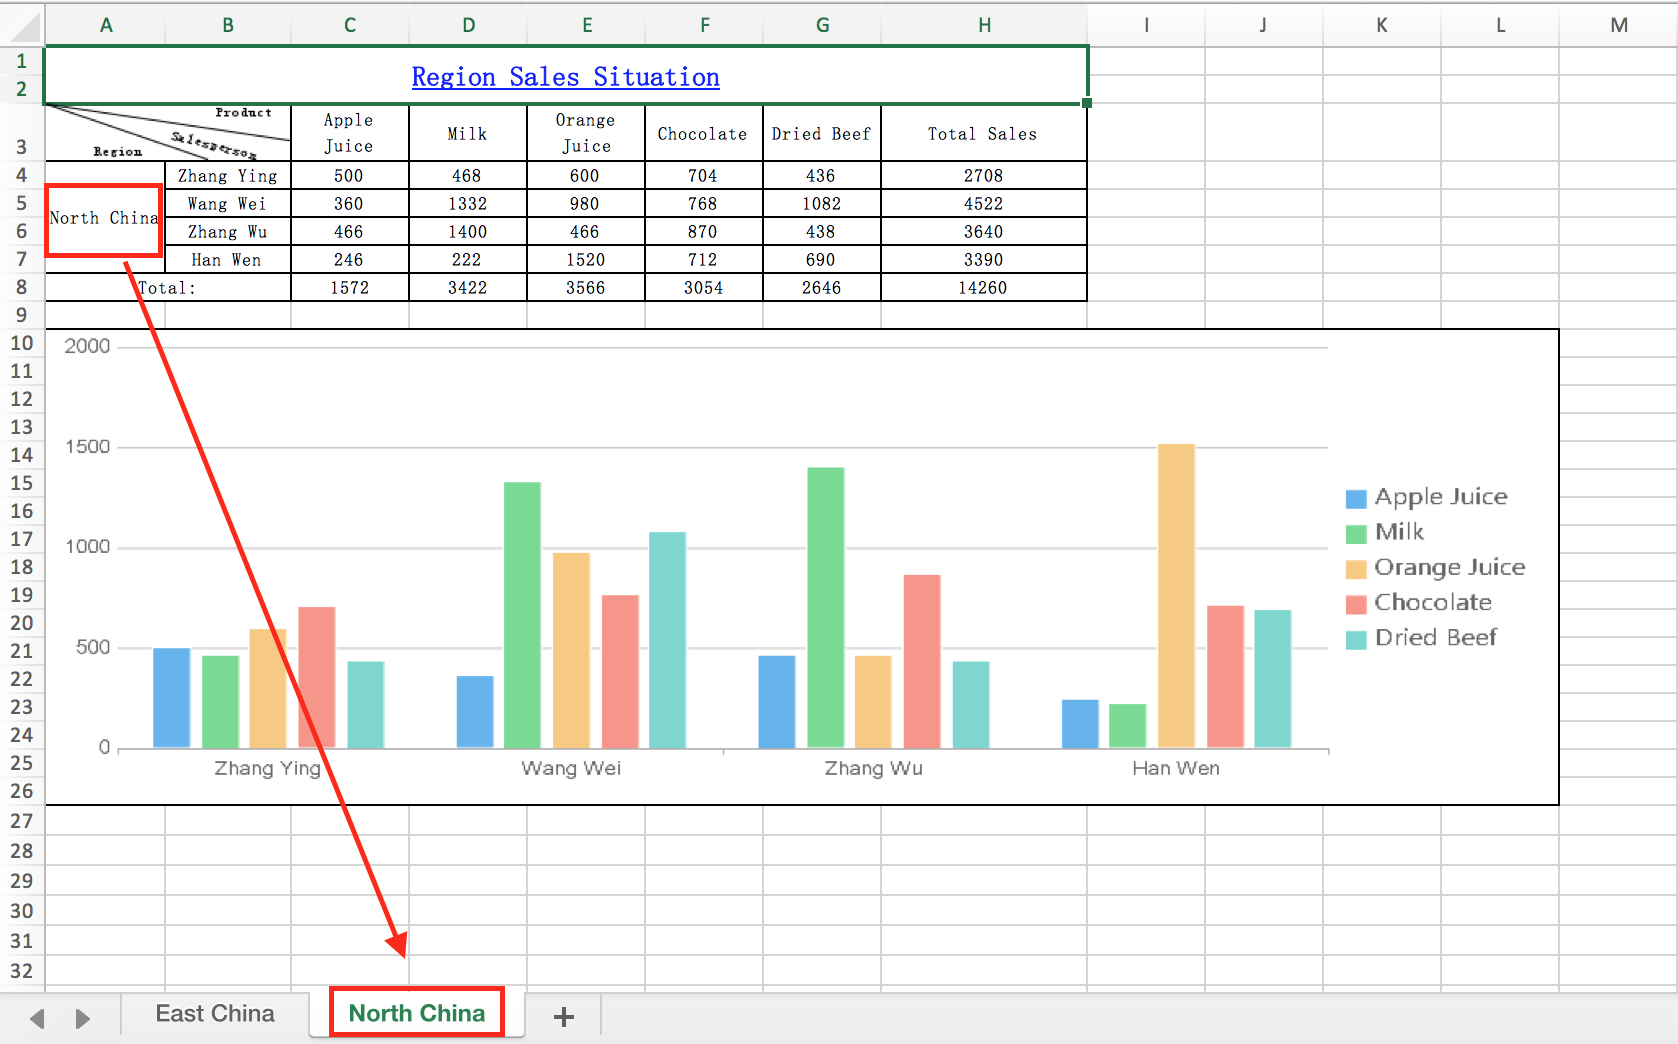The image size is (1678, 1044).
Task: Click the diagonal header cell showing Product and Region
Action: 165,133
